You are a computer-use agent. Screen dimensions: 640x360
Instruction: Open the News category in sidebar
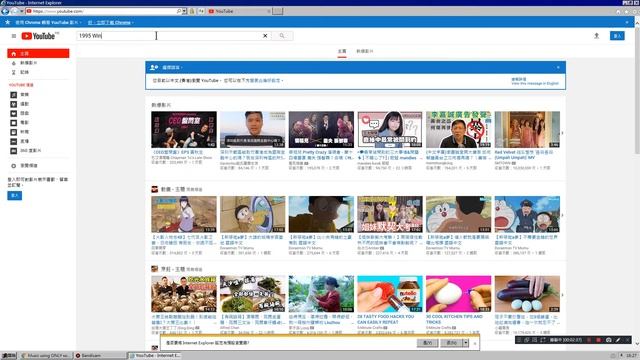[x=20, y=132]
